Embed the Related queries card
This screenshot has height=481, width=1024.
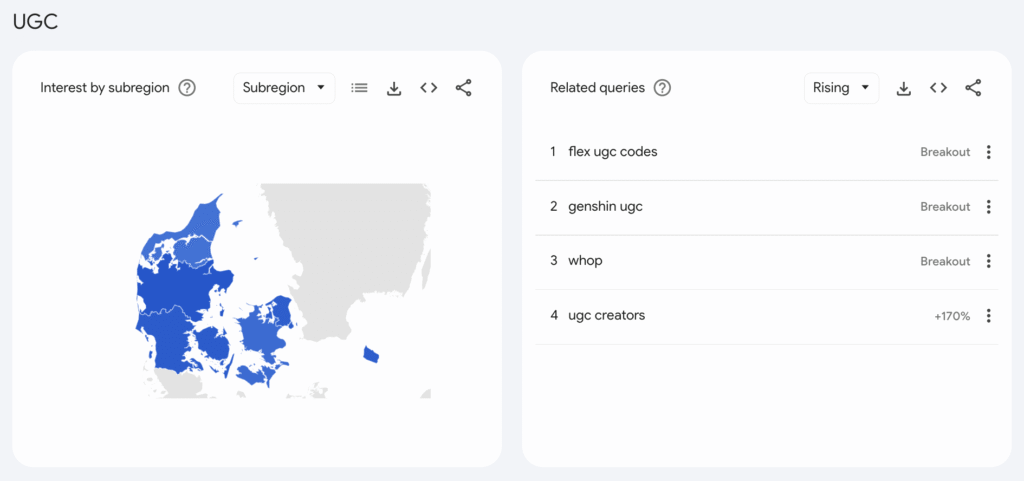(x=938, y=87)
